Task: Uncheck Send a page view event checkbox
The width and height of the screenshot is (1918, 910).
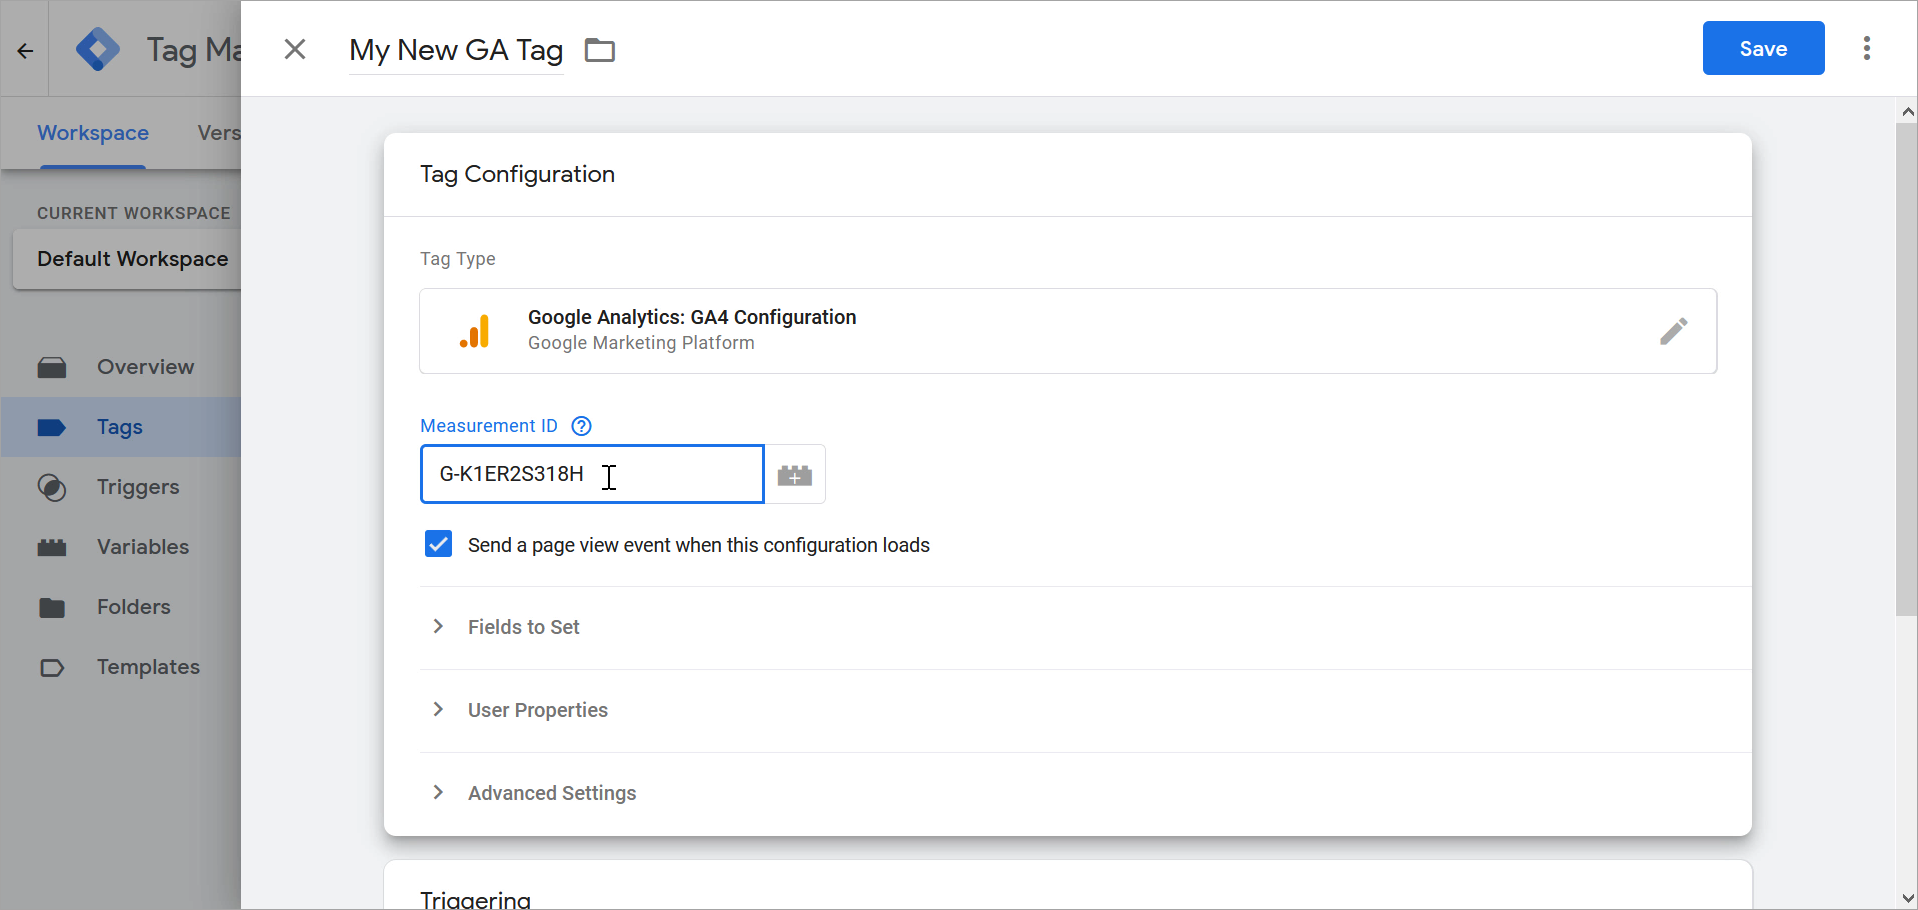Action: pyautogui.click(x=438, y=544)
